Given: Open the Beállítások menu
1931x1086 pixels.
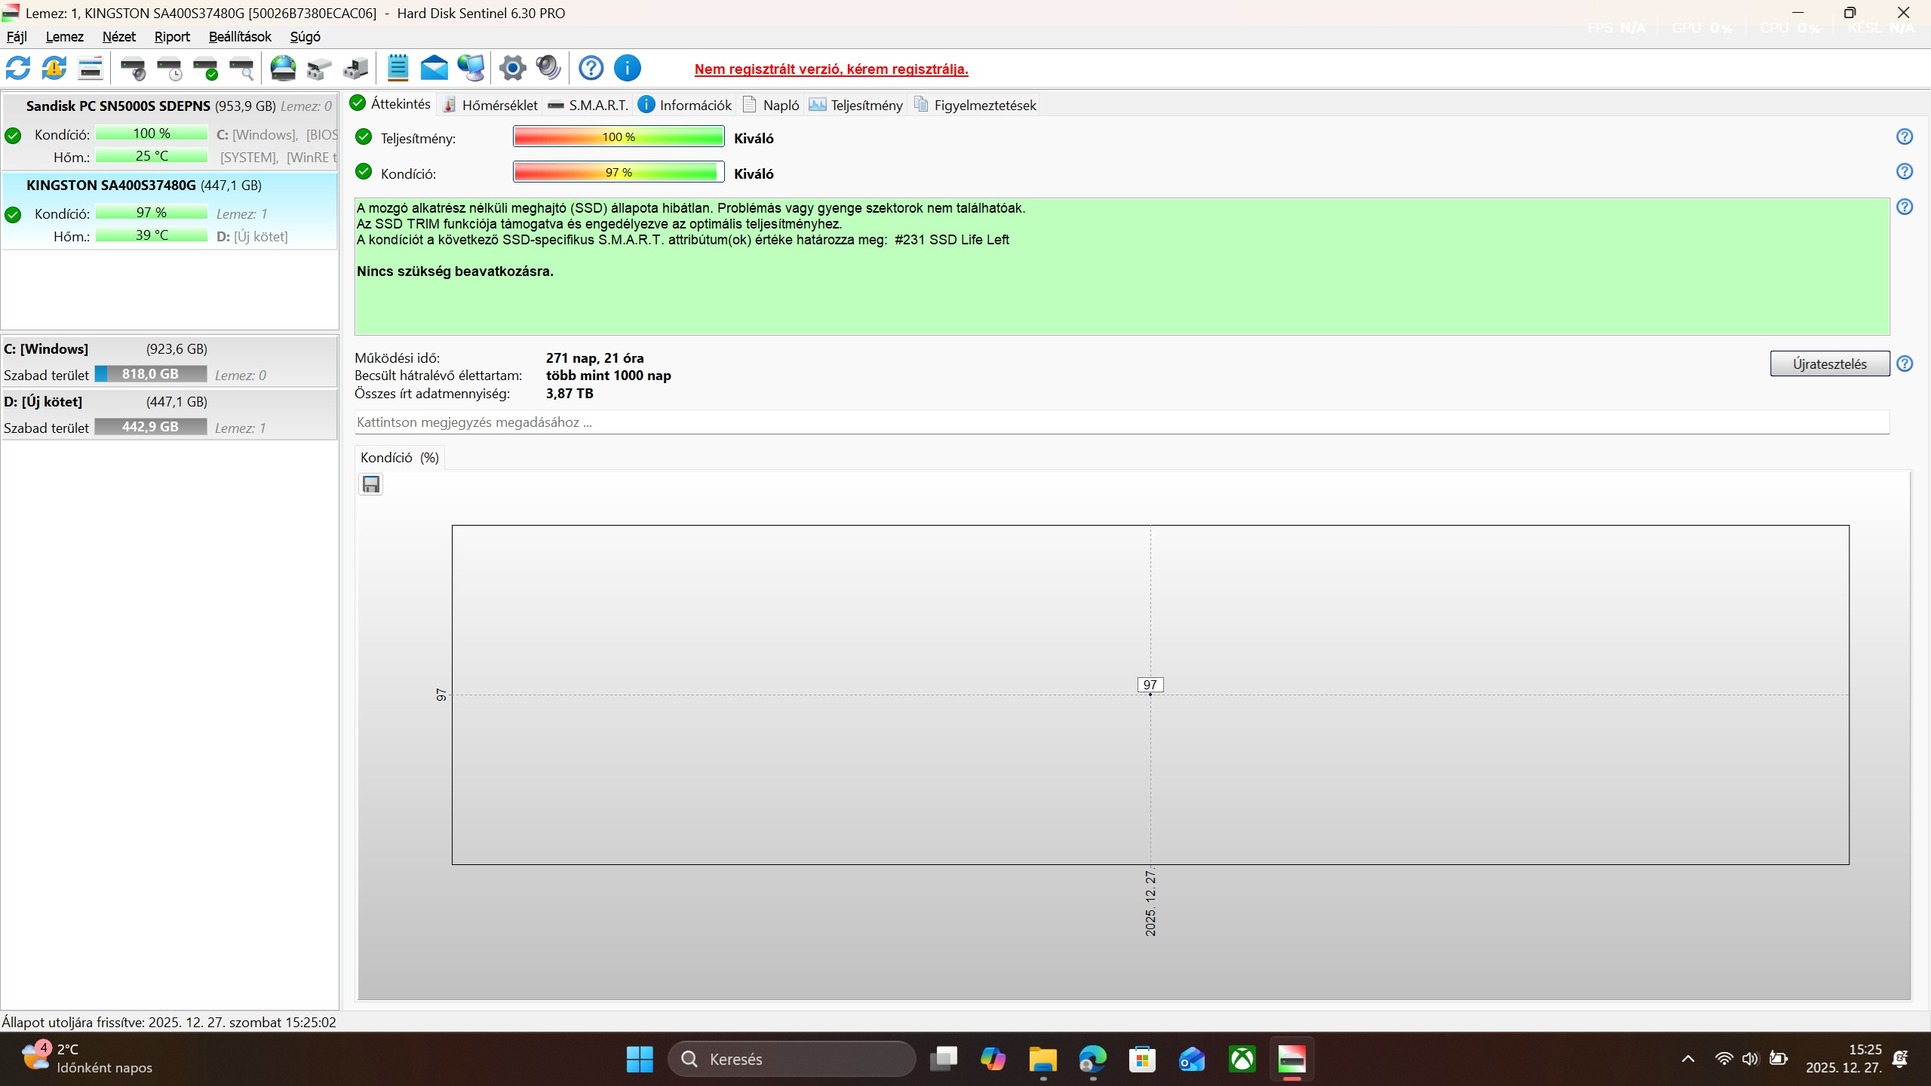Looking at the screenshot, I should (x=239, y=37).
